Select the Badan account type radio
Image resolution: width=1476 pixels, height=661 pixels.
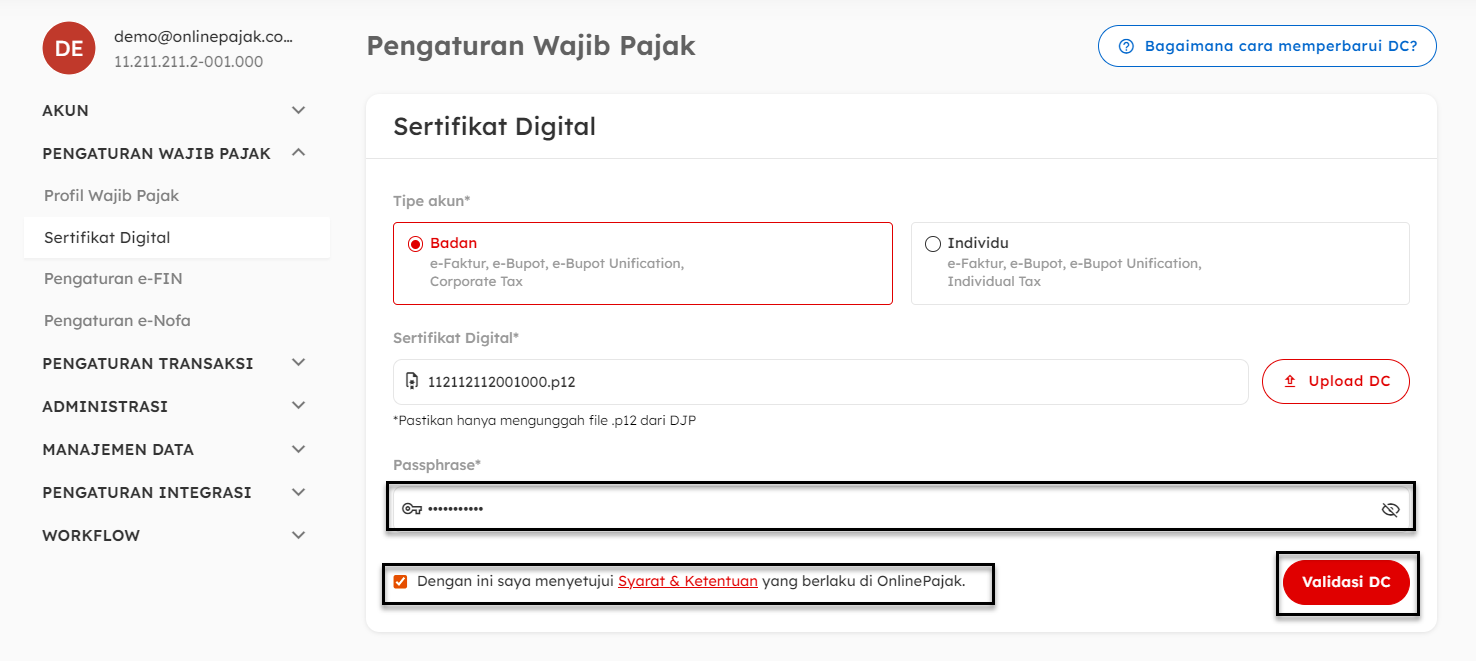pos(416,244)
